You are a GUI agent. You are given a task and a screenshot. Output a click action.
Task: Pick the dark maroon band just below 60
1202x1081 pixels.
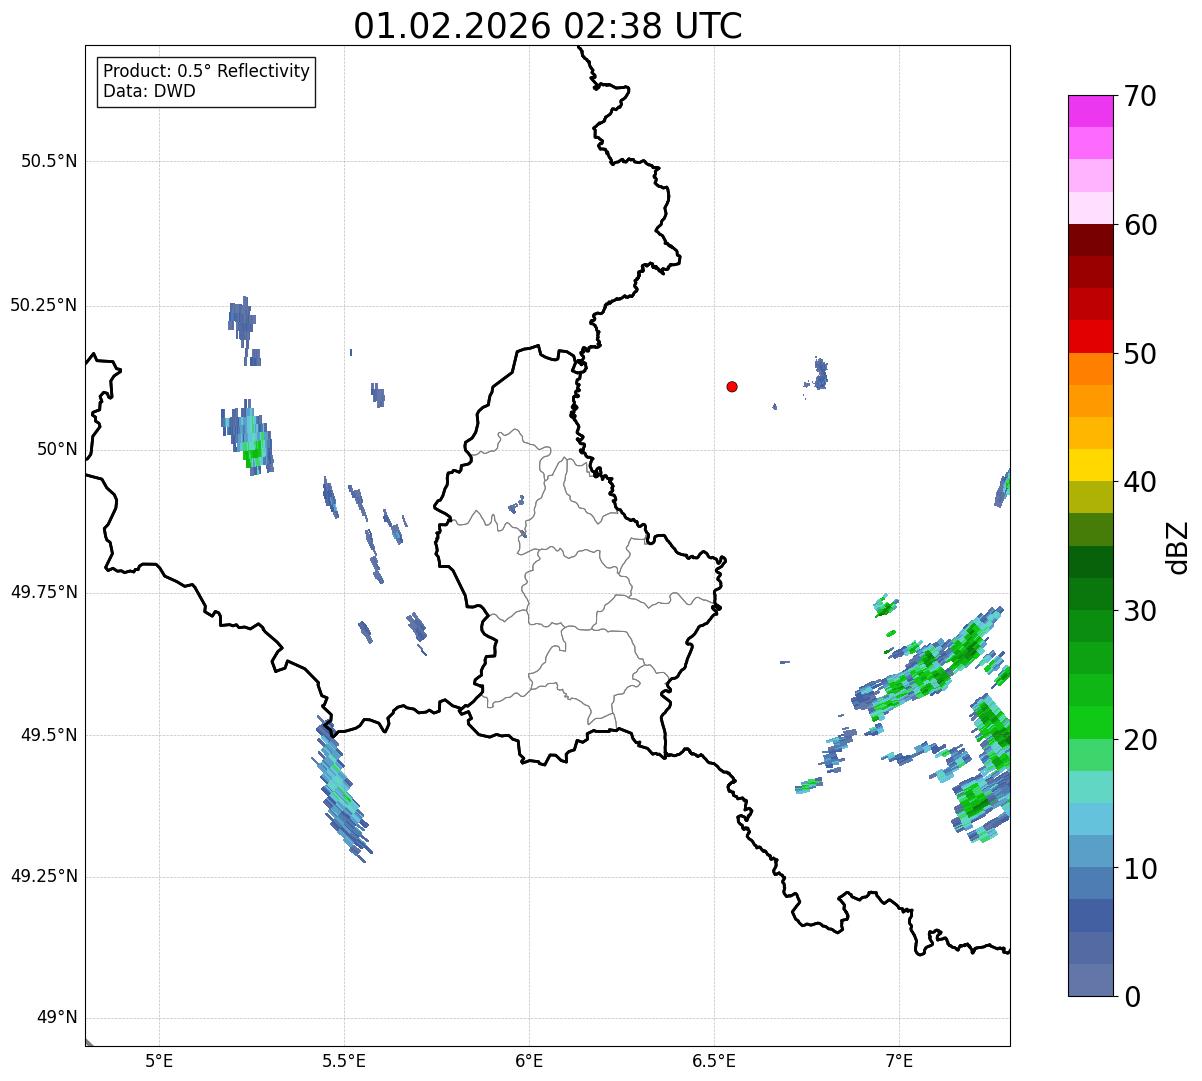(x=1090, y=240)
